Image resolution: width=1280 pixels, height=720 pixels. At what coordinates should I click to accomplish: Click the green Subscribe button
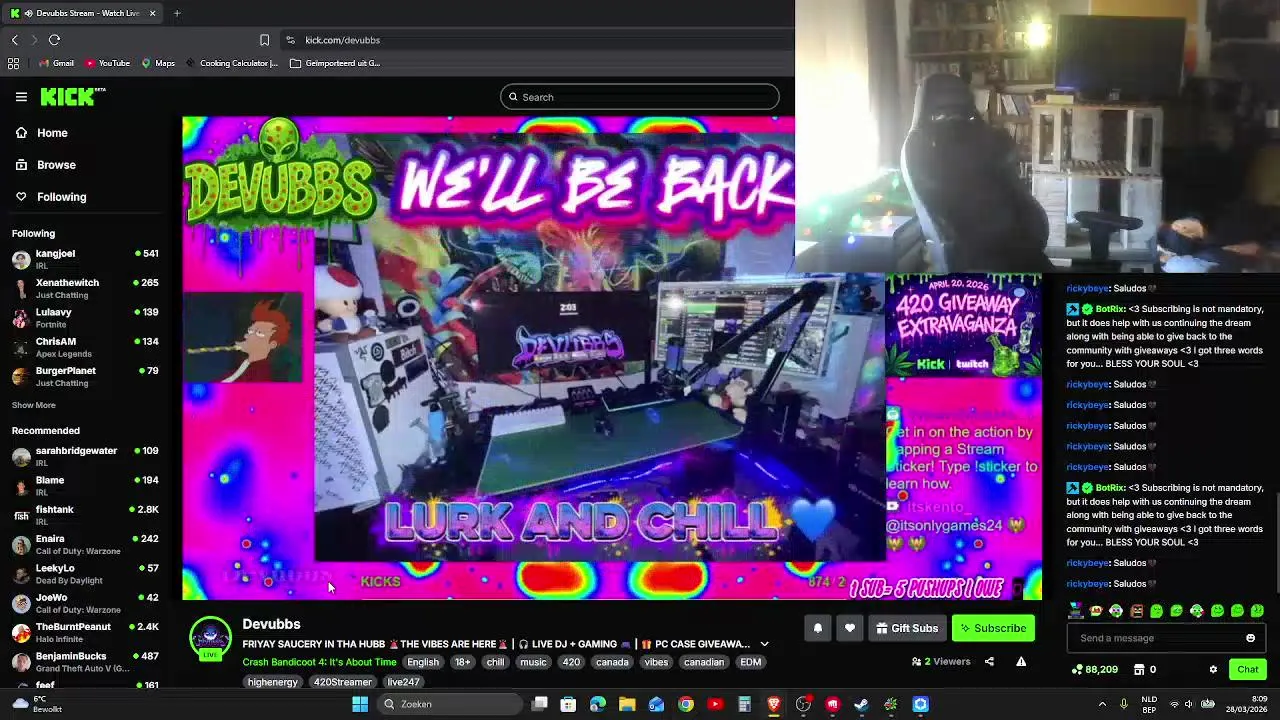[993, 628]
